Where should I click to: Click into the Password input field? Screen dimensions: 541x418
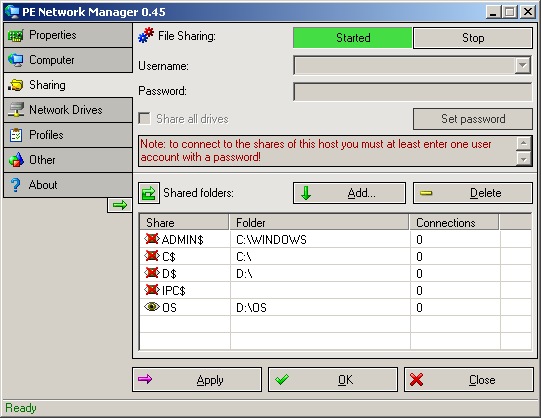tap(413, 91)
